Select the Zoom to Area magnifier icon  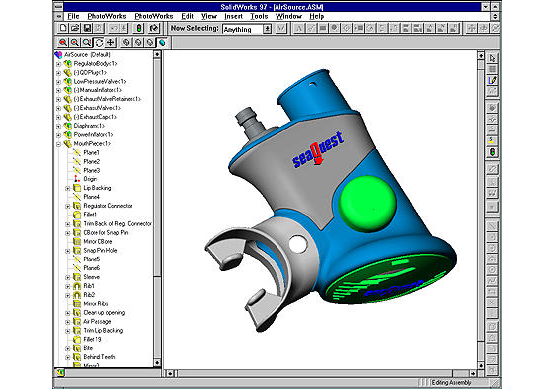click(x=75, y=43)
